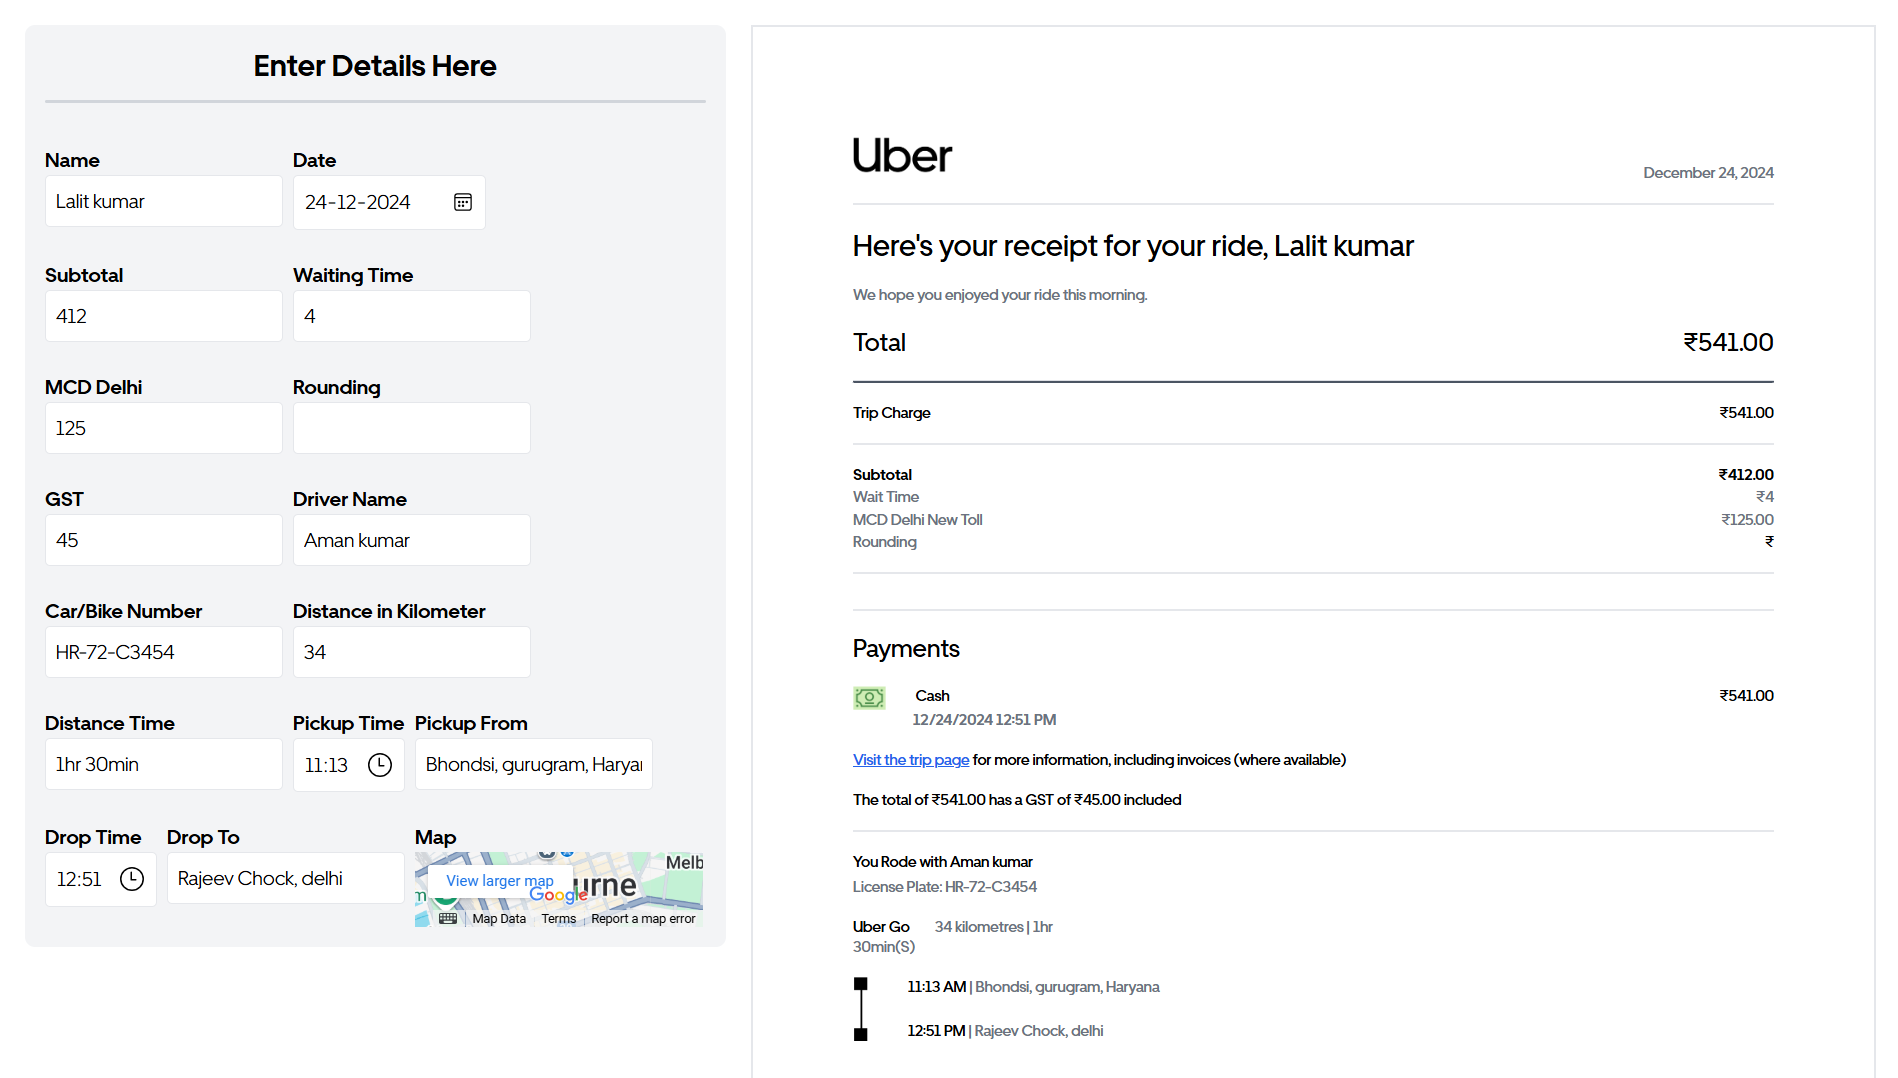Click the Pickup From address field
The width and height of the screenshot is (1898, 1078).
(533, 765)
